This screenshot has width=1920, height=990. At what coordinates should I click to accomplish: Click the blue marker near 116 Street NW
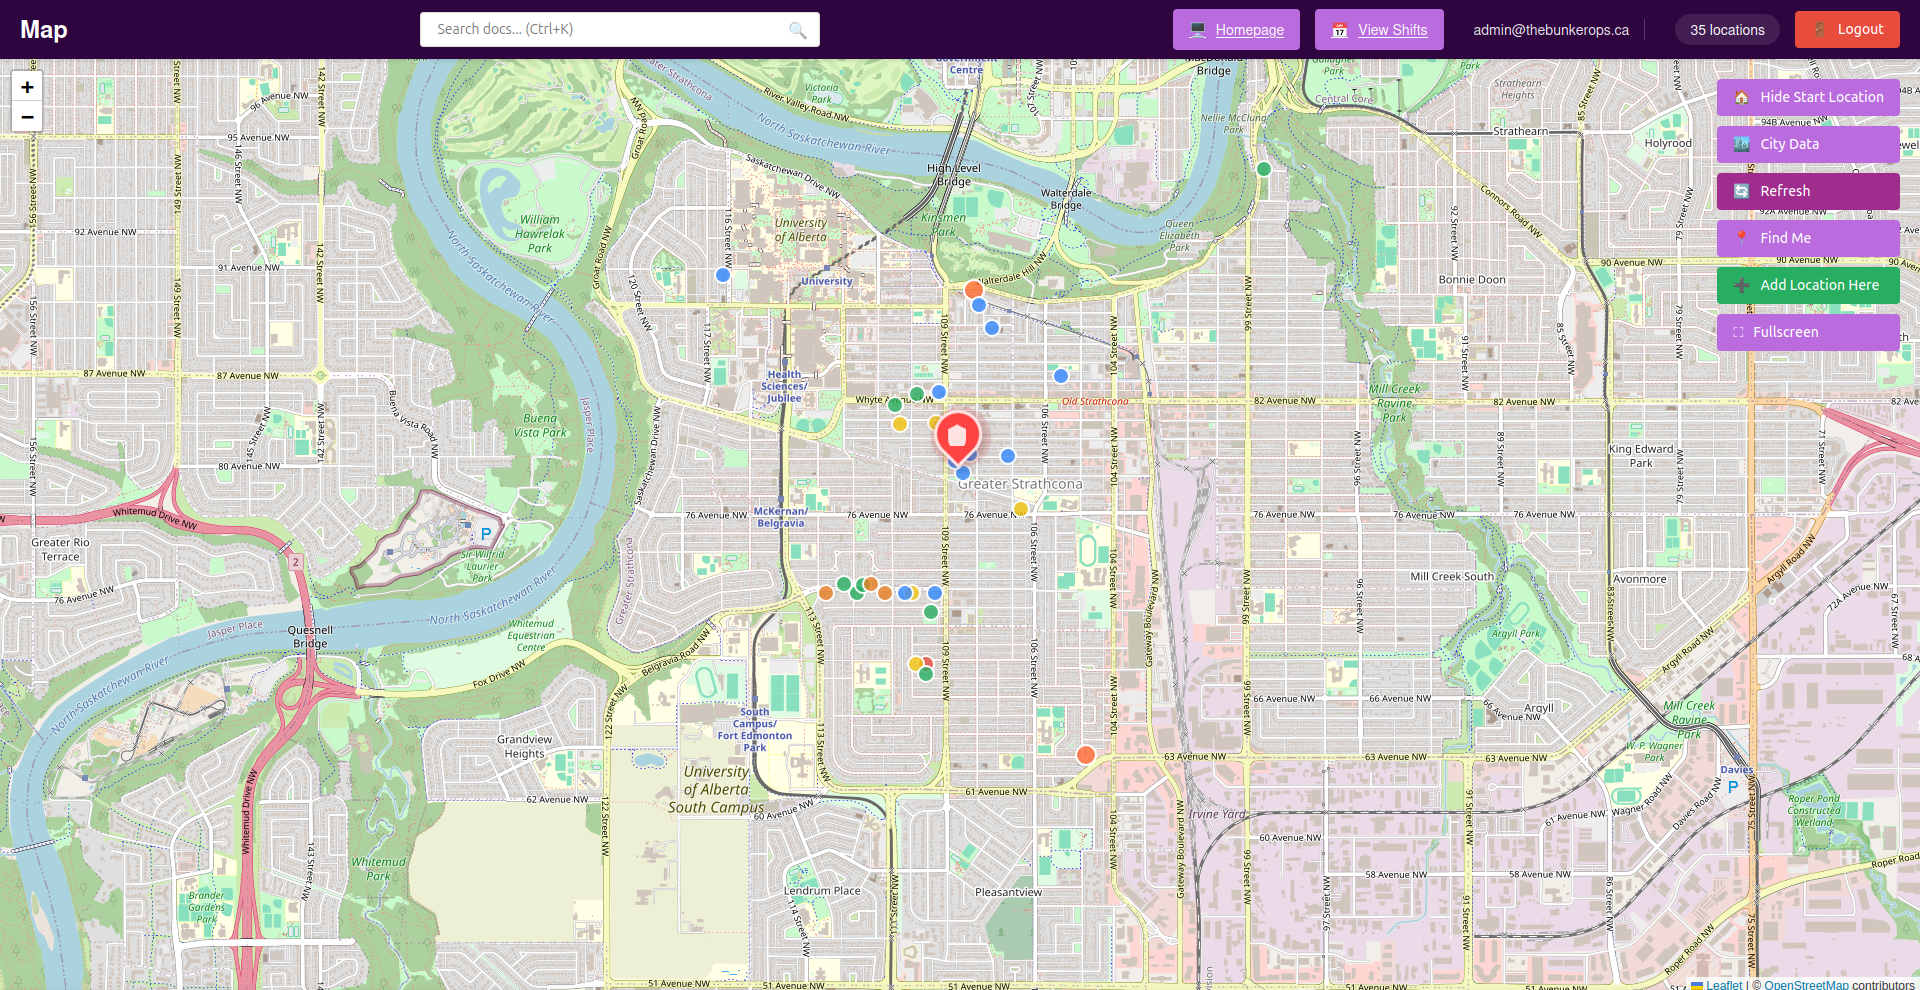723,275
